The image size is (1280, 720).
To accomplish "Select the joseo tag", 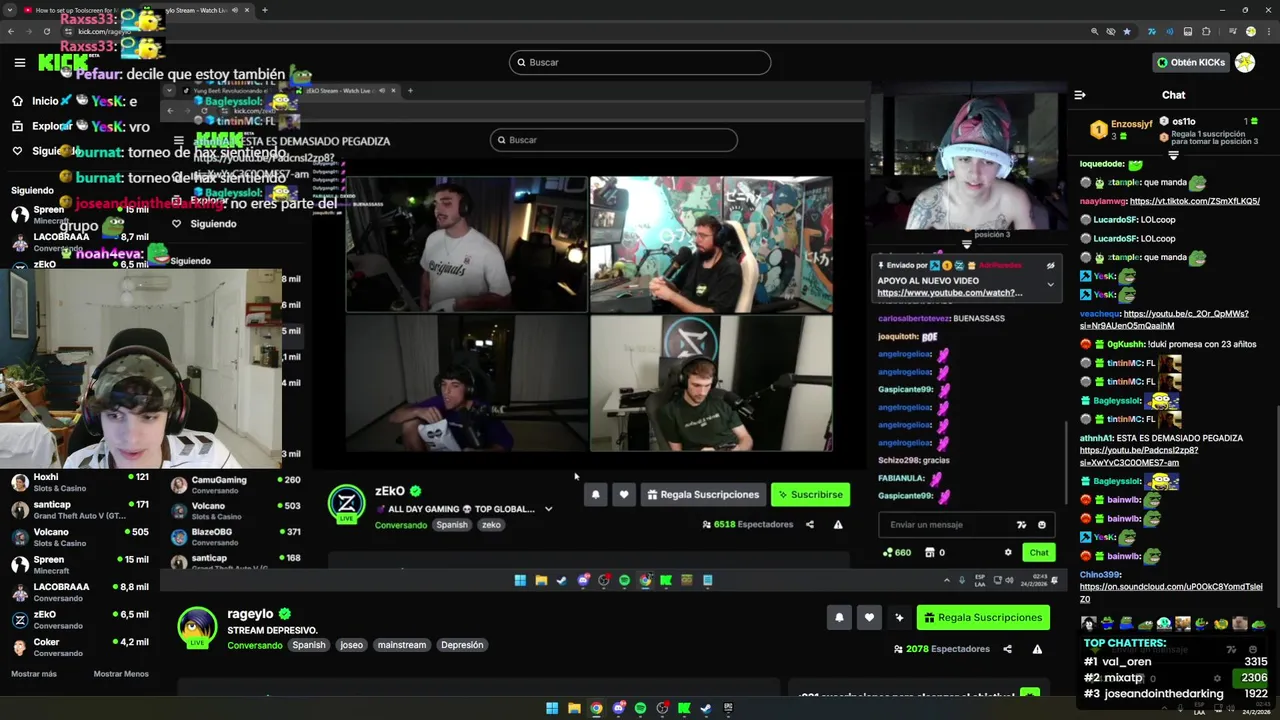I will tap(351, 645).
